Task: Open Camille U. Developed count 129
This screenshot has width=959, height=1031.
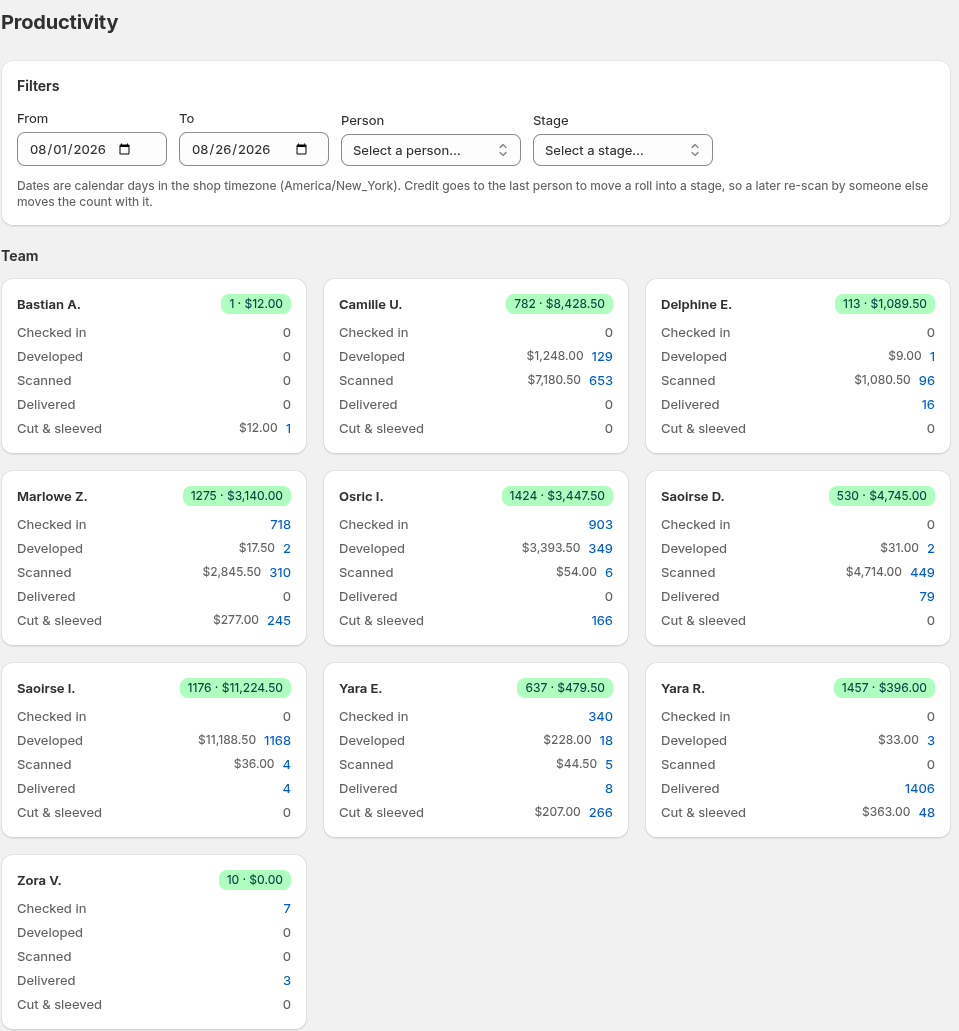Action: pyautogui.click(x=602, y=356)
